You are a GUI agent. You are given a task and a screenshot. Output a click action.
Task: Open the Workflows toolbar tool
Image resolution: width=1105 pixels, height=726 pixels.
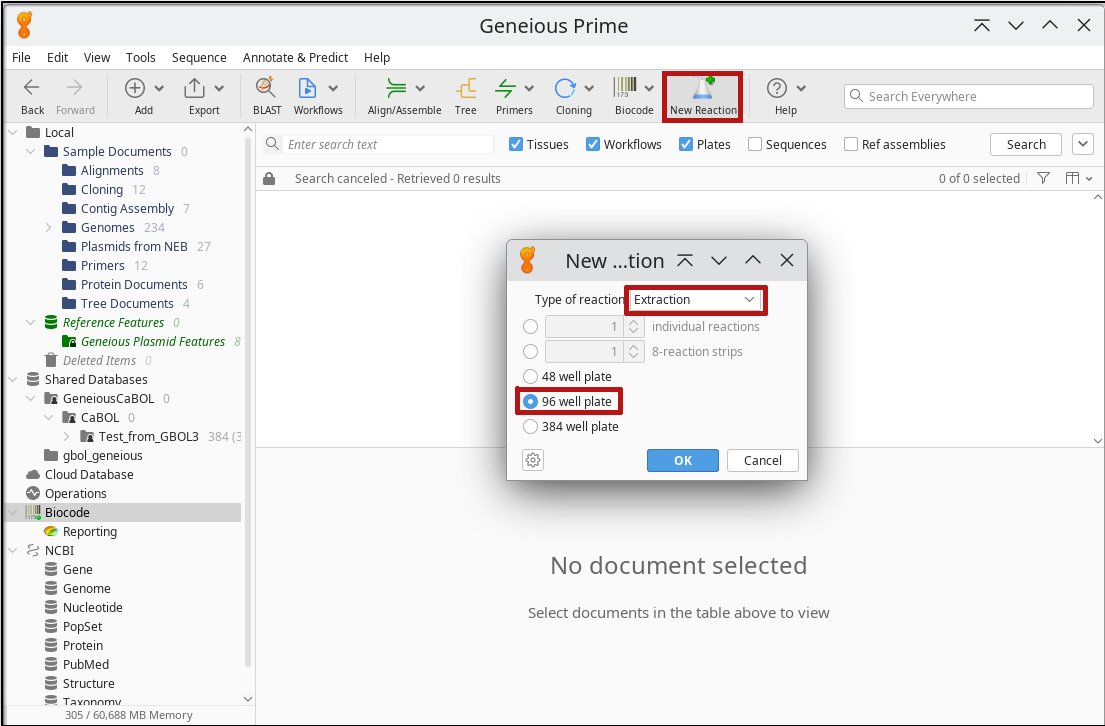click(x=308, y=89)
